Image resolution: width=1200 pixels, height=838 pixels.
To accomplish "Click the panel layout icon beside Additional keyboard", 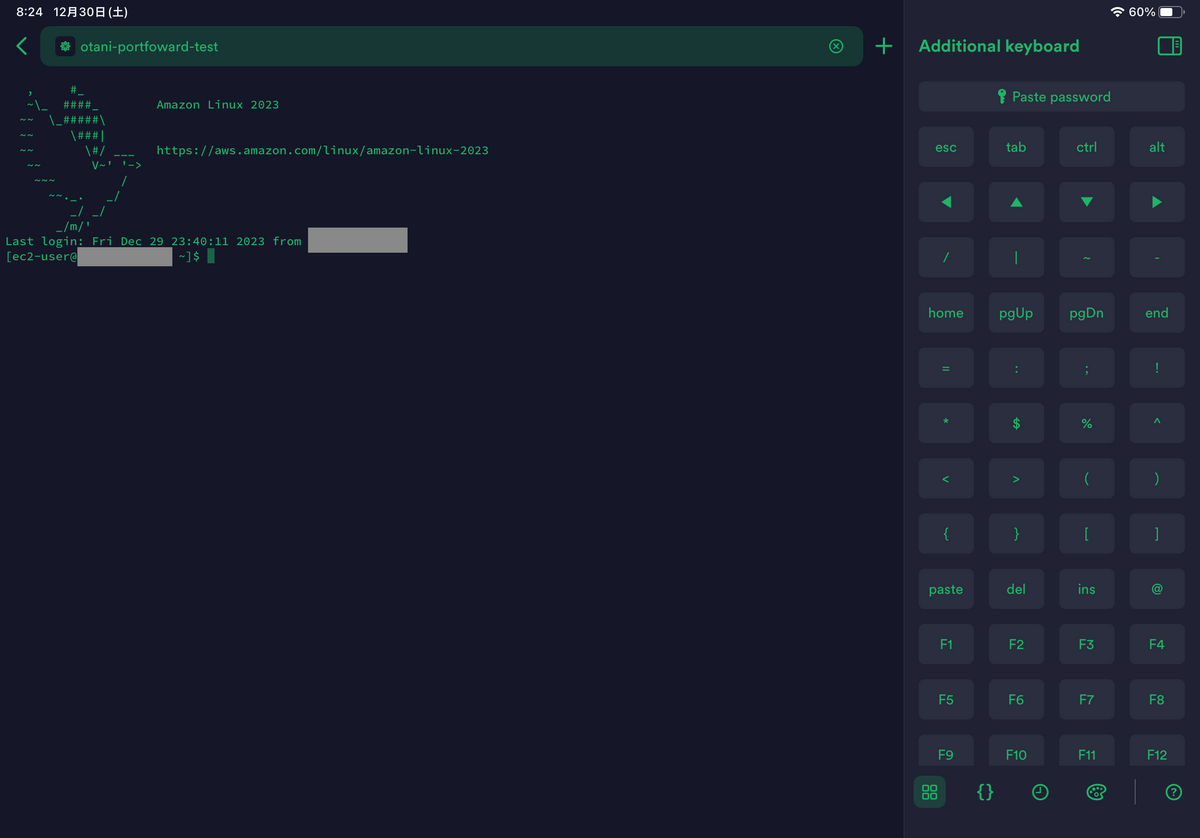I will tap(1168, 46).
